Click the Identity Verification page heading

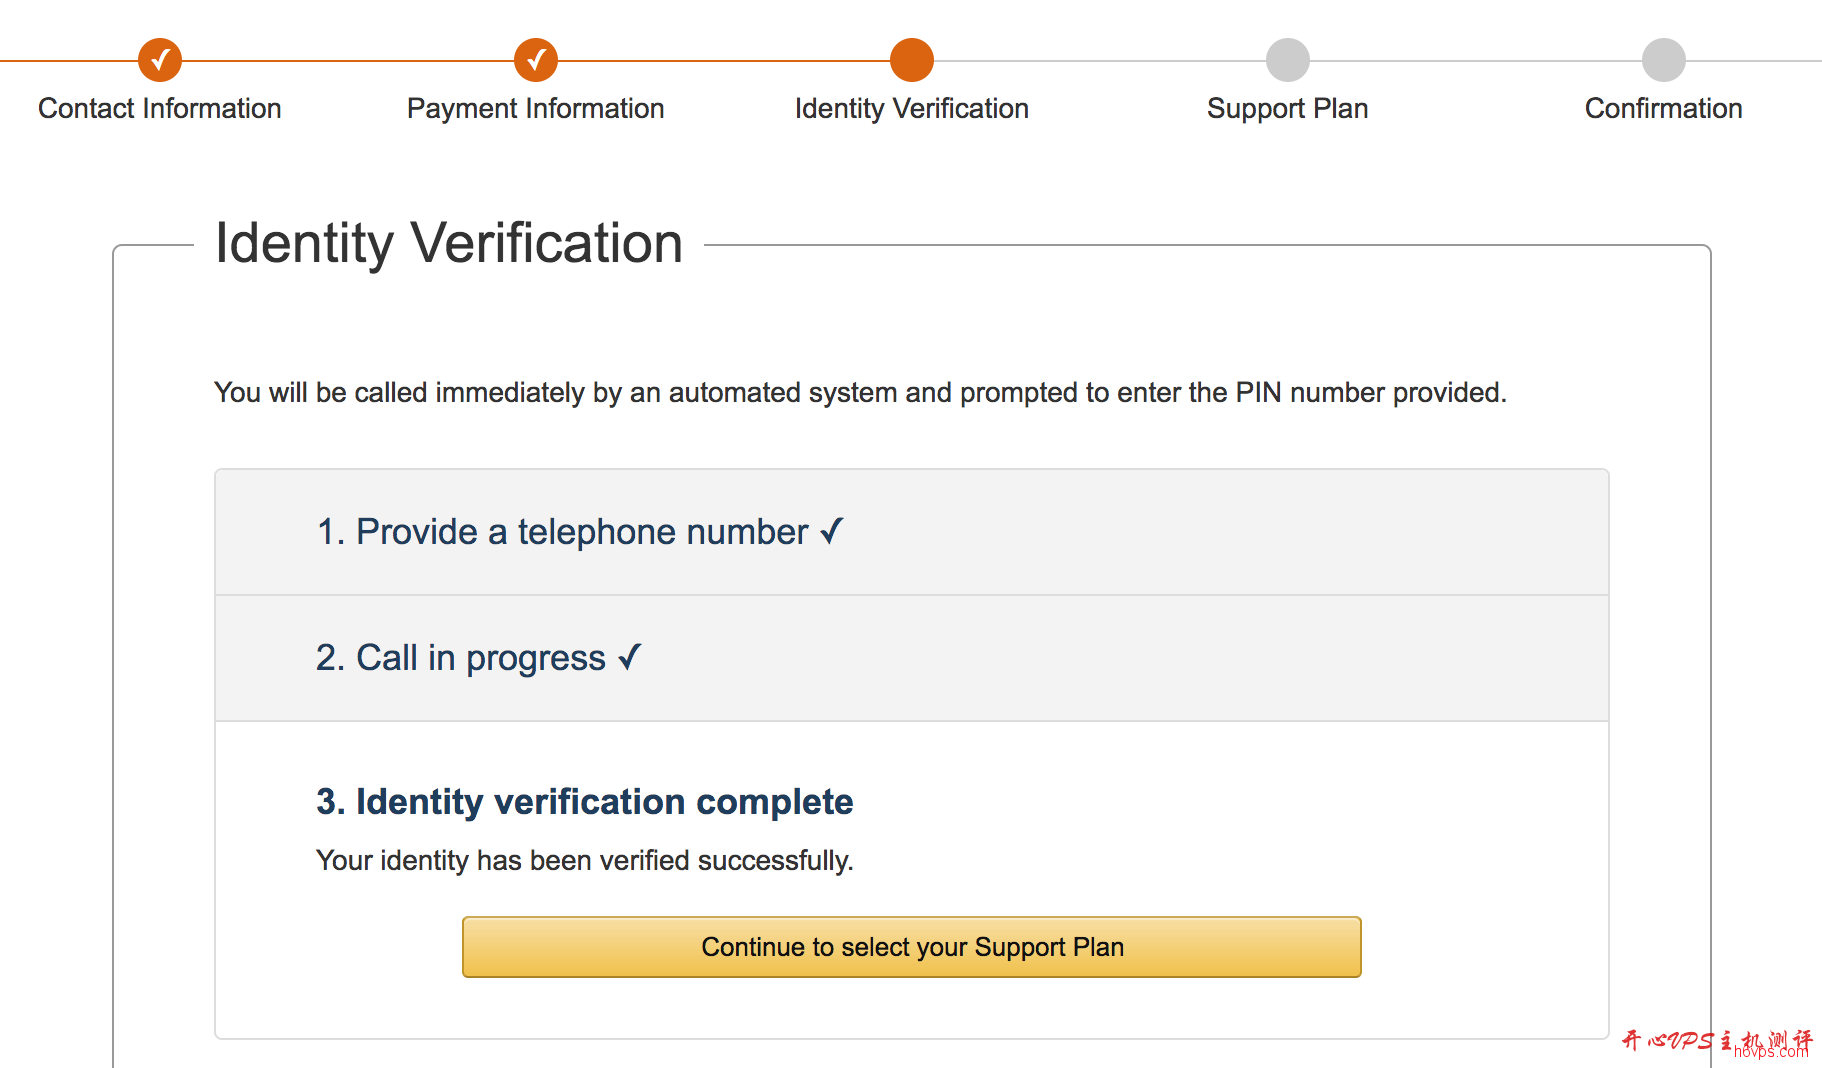448,242
